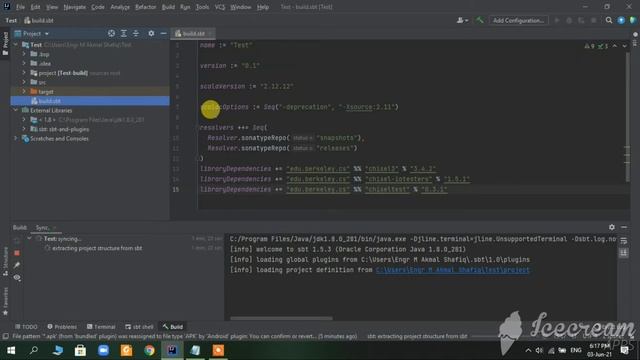Switch to the build.sbt editor tab
Screen dimensions: 640x360
pyautogui.click(x=193, y=33)
